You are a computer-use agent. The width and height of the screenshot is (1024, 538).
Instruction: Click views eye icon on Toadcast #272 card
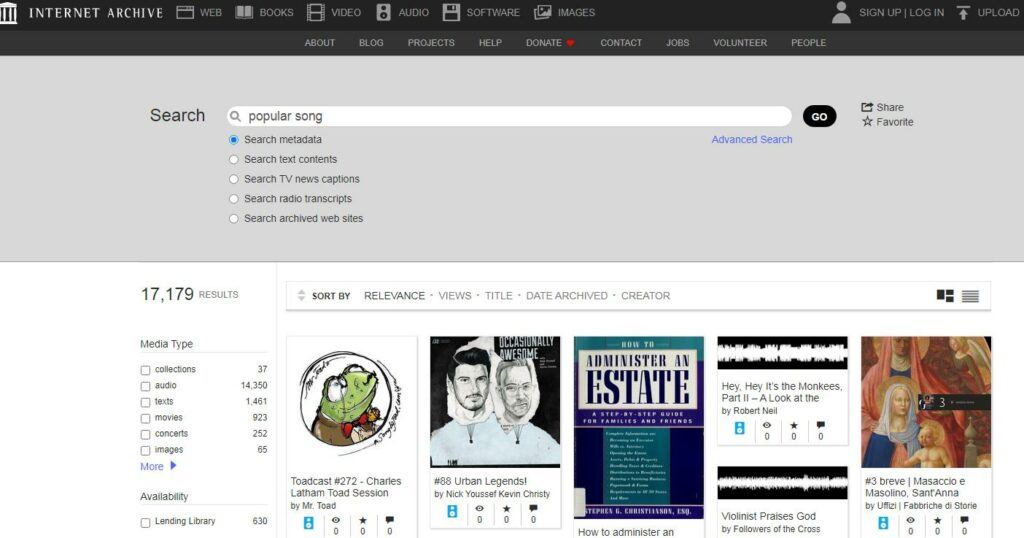point(336,520)
